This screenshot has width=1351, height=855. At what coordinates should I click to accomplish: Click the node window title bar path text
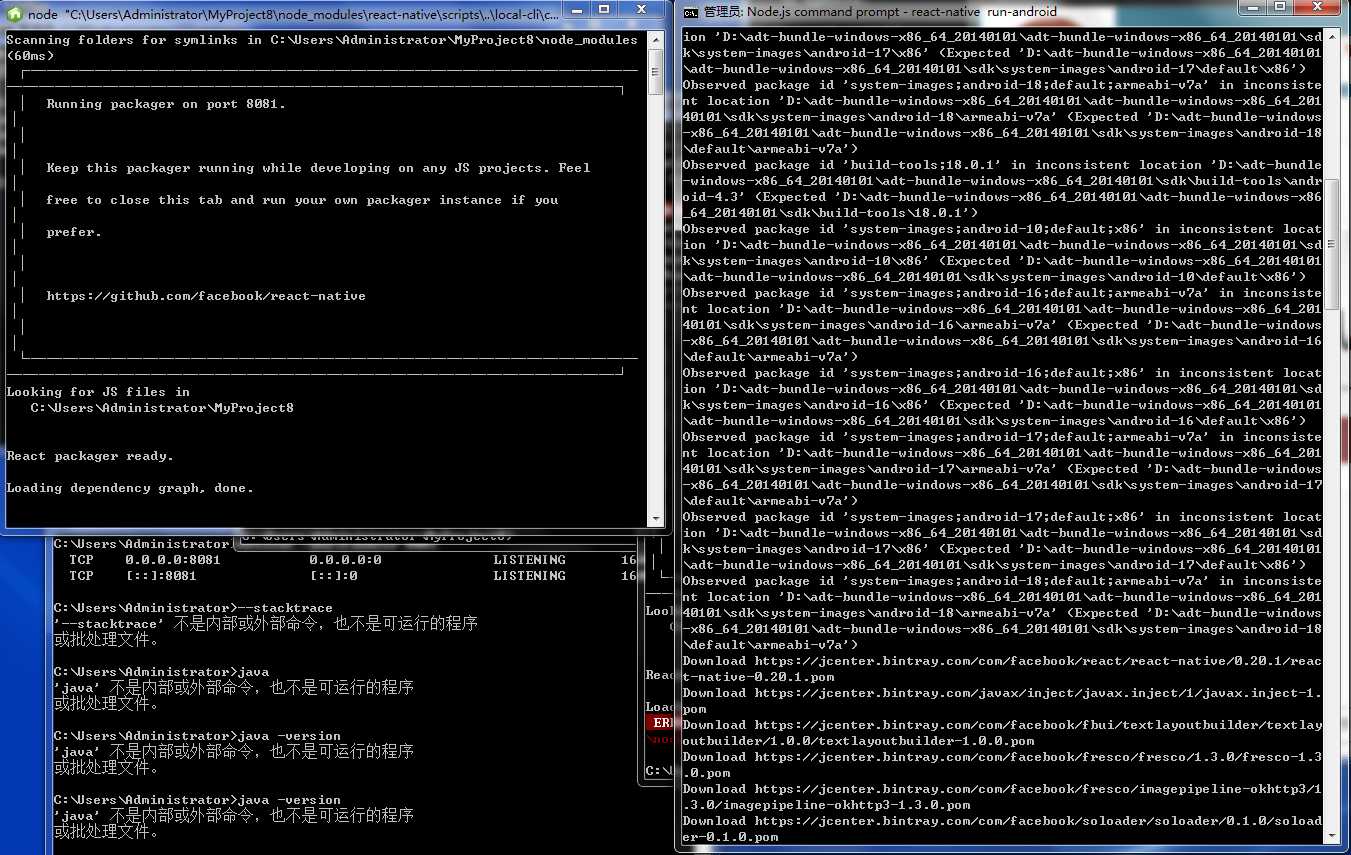(312, 15)
